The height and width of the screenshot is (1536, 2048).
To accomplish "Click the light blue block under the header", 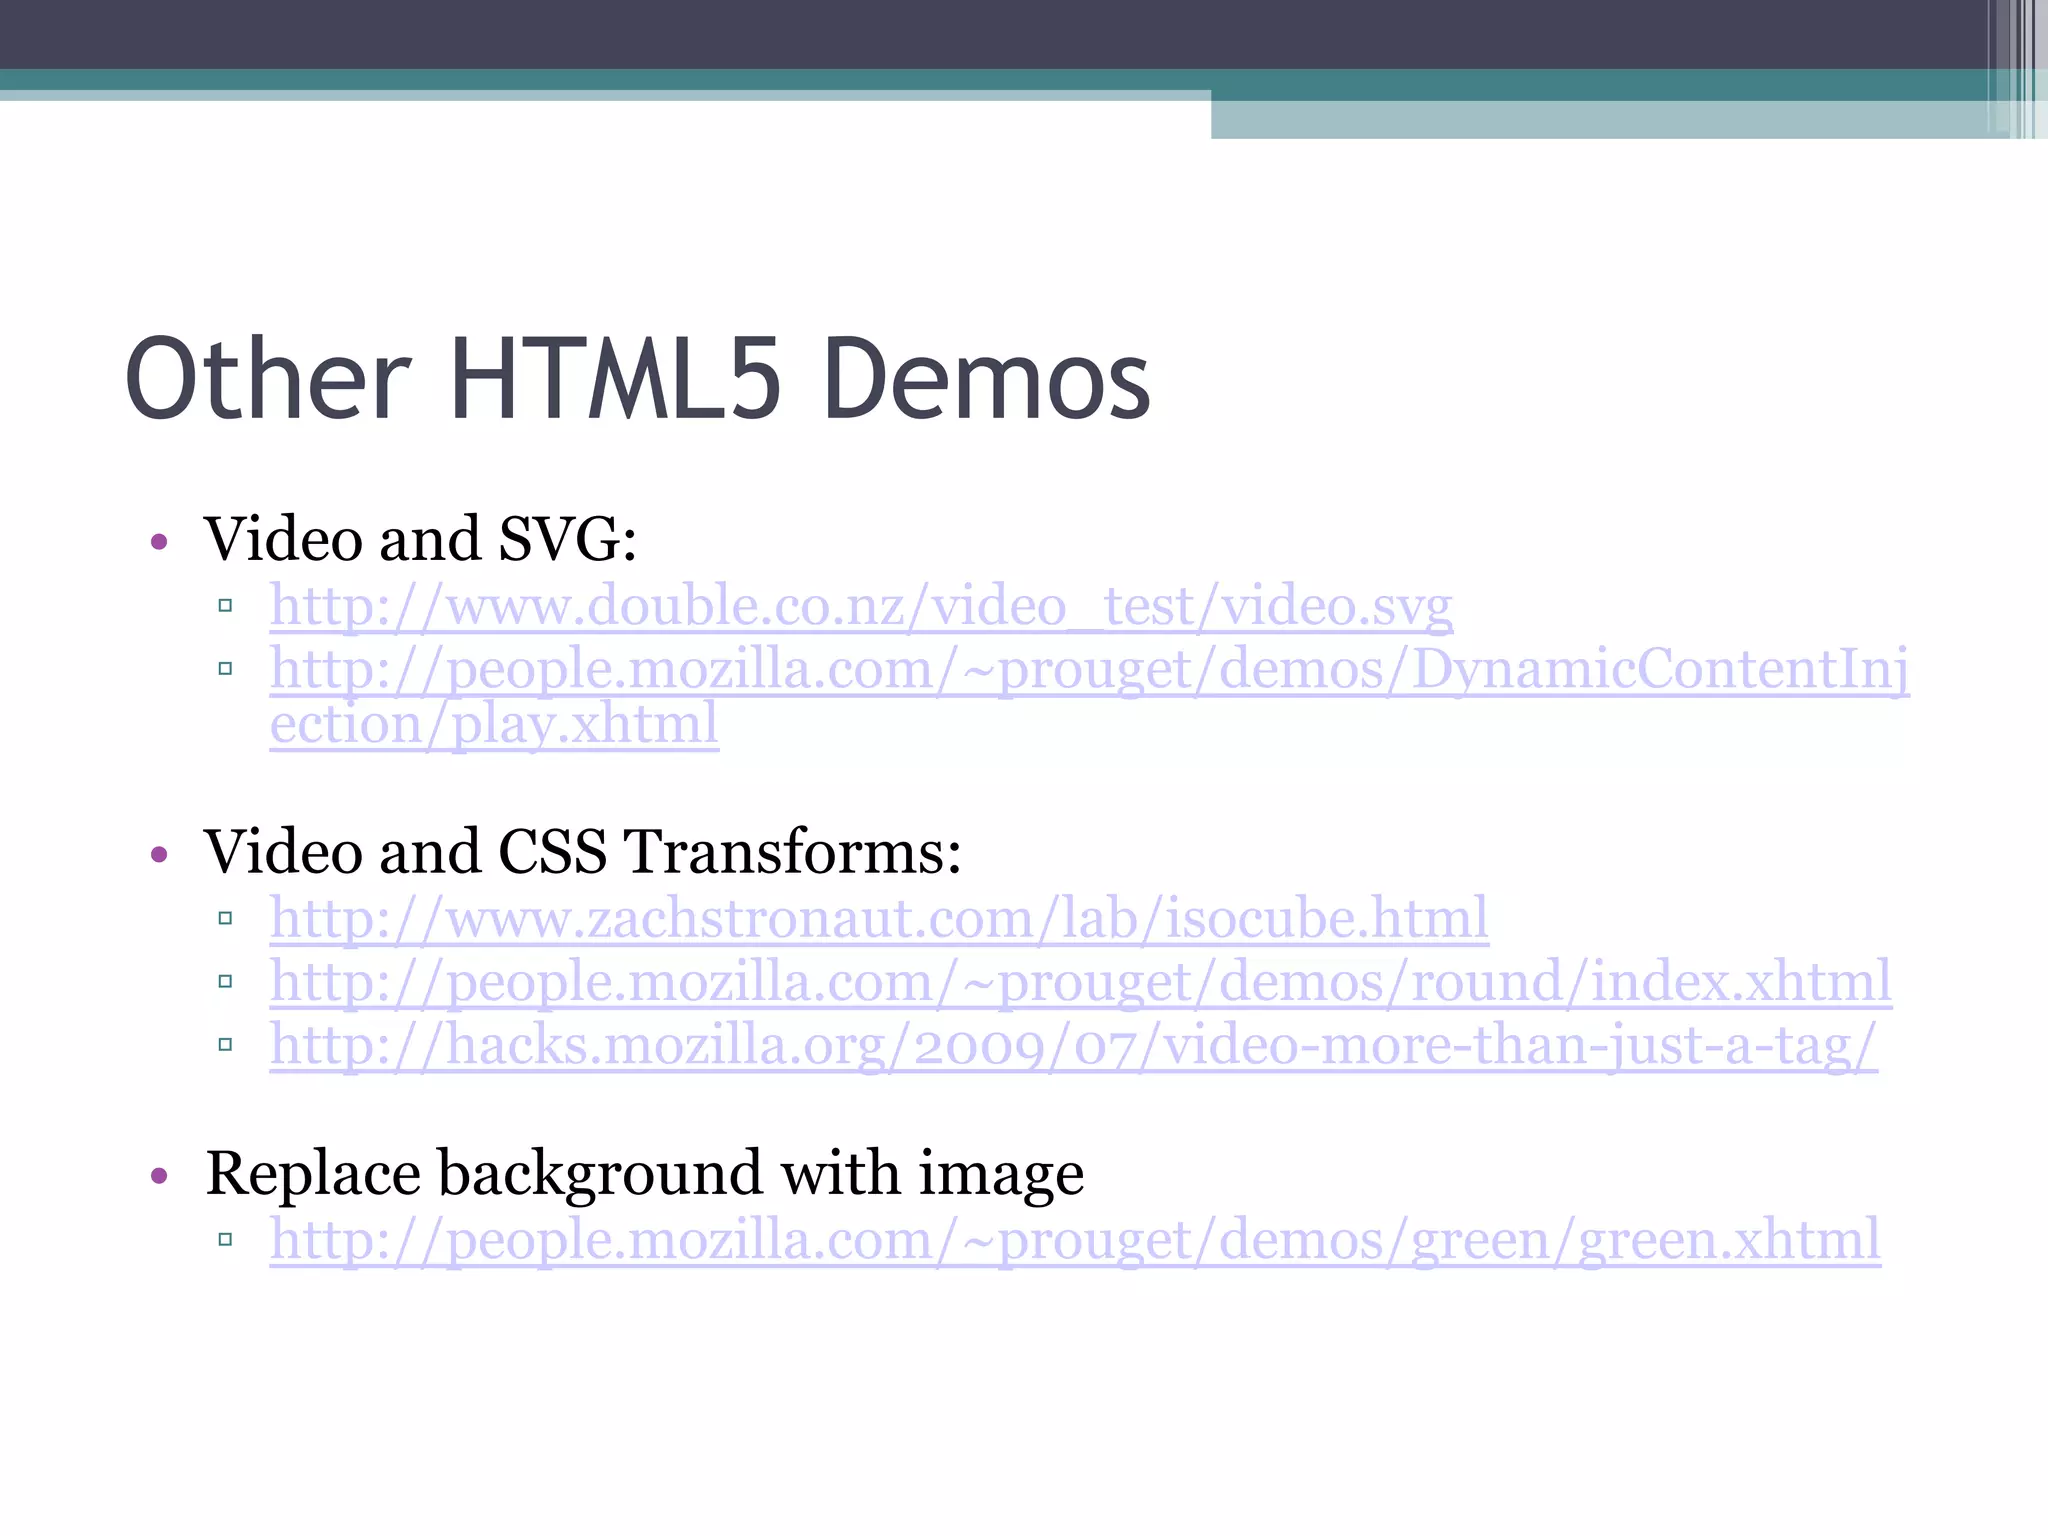I will pos(1600,119).
